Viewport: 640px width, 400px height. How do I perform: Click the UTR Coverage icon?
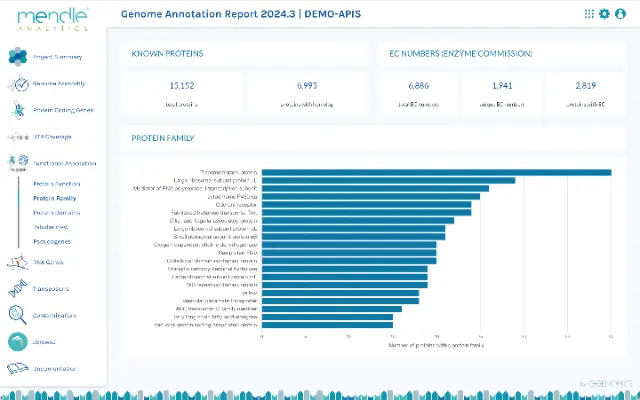[18, 136]
